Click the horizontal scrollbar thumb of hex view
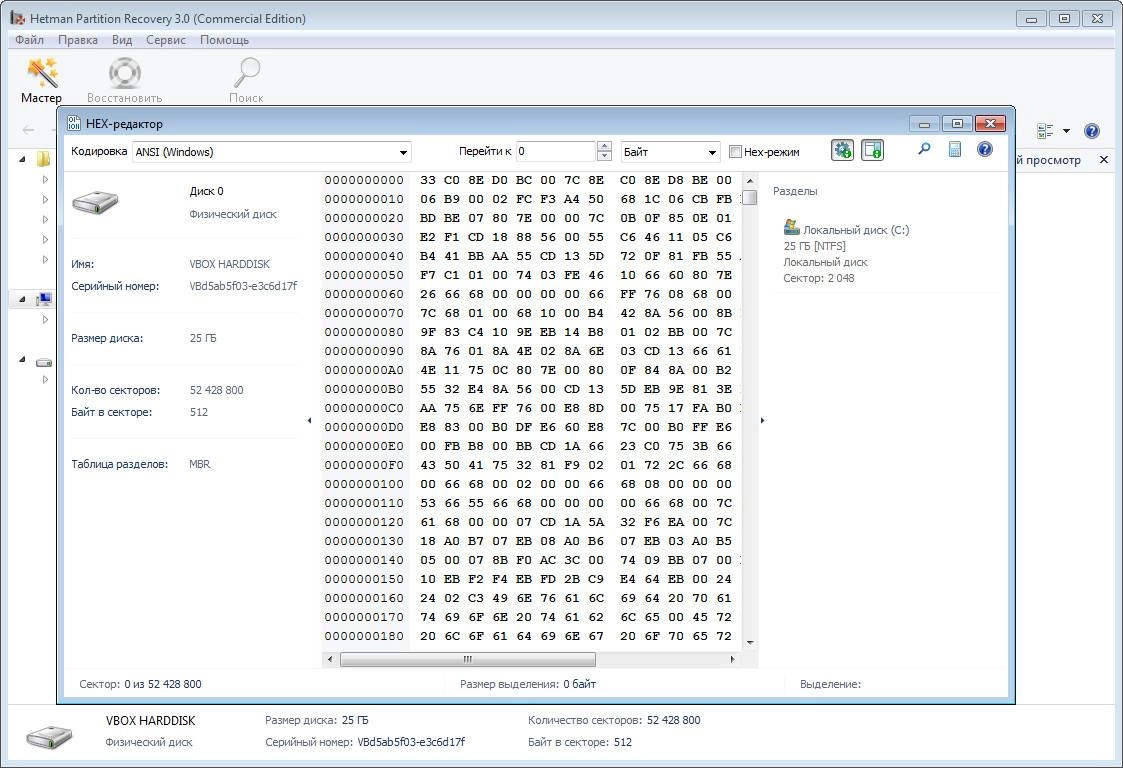1123x768 pixels. tap(468, 659)
